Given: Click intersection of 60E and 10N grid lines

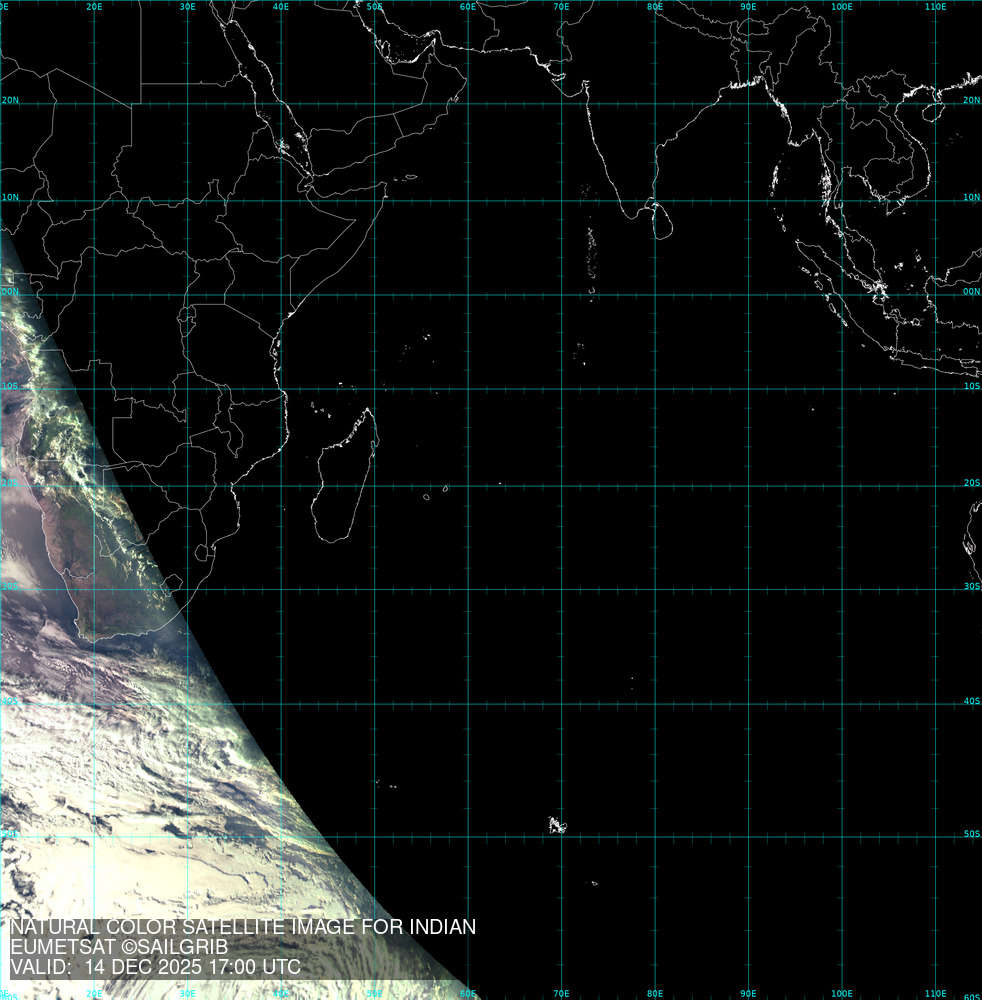Looking at the screenshot, I should point(468,200).
